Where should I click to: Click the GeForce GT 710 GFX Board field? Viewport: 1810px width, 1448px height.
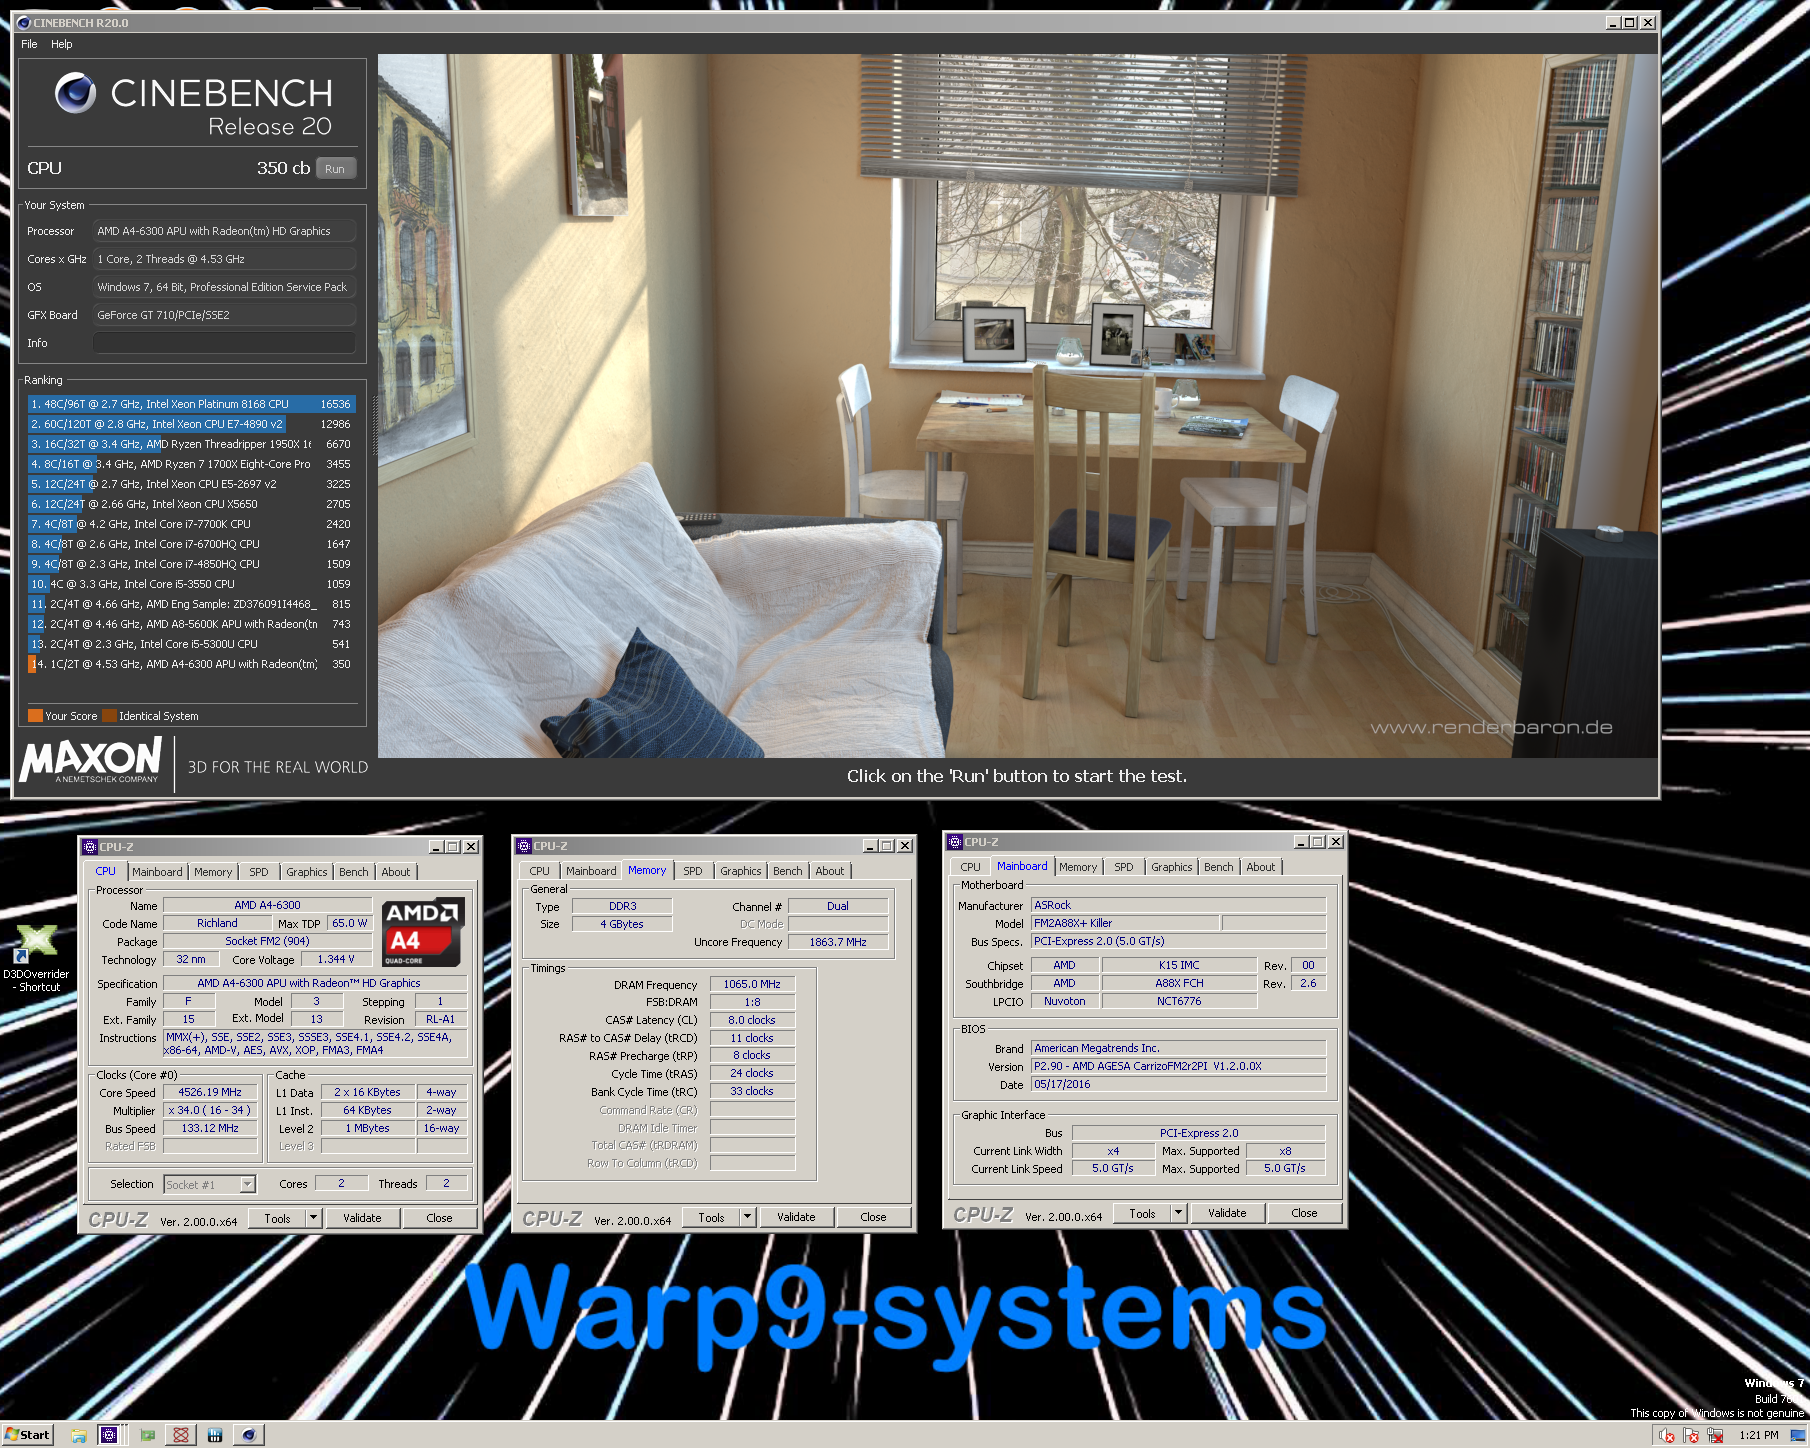pyautogui.click(x=224, y=315)
